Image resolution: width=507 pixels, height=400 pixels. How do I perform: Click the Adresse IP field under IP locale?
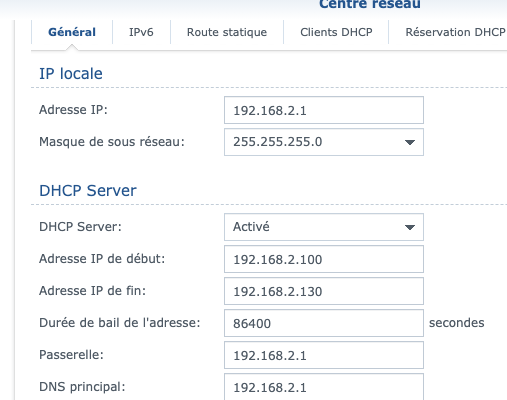pyautogui.click(x=324, y=110)
